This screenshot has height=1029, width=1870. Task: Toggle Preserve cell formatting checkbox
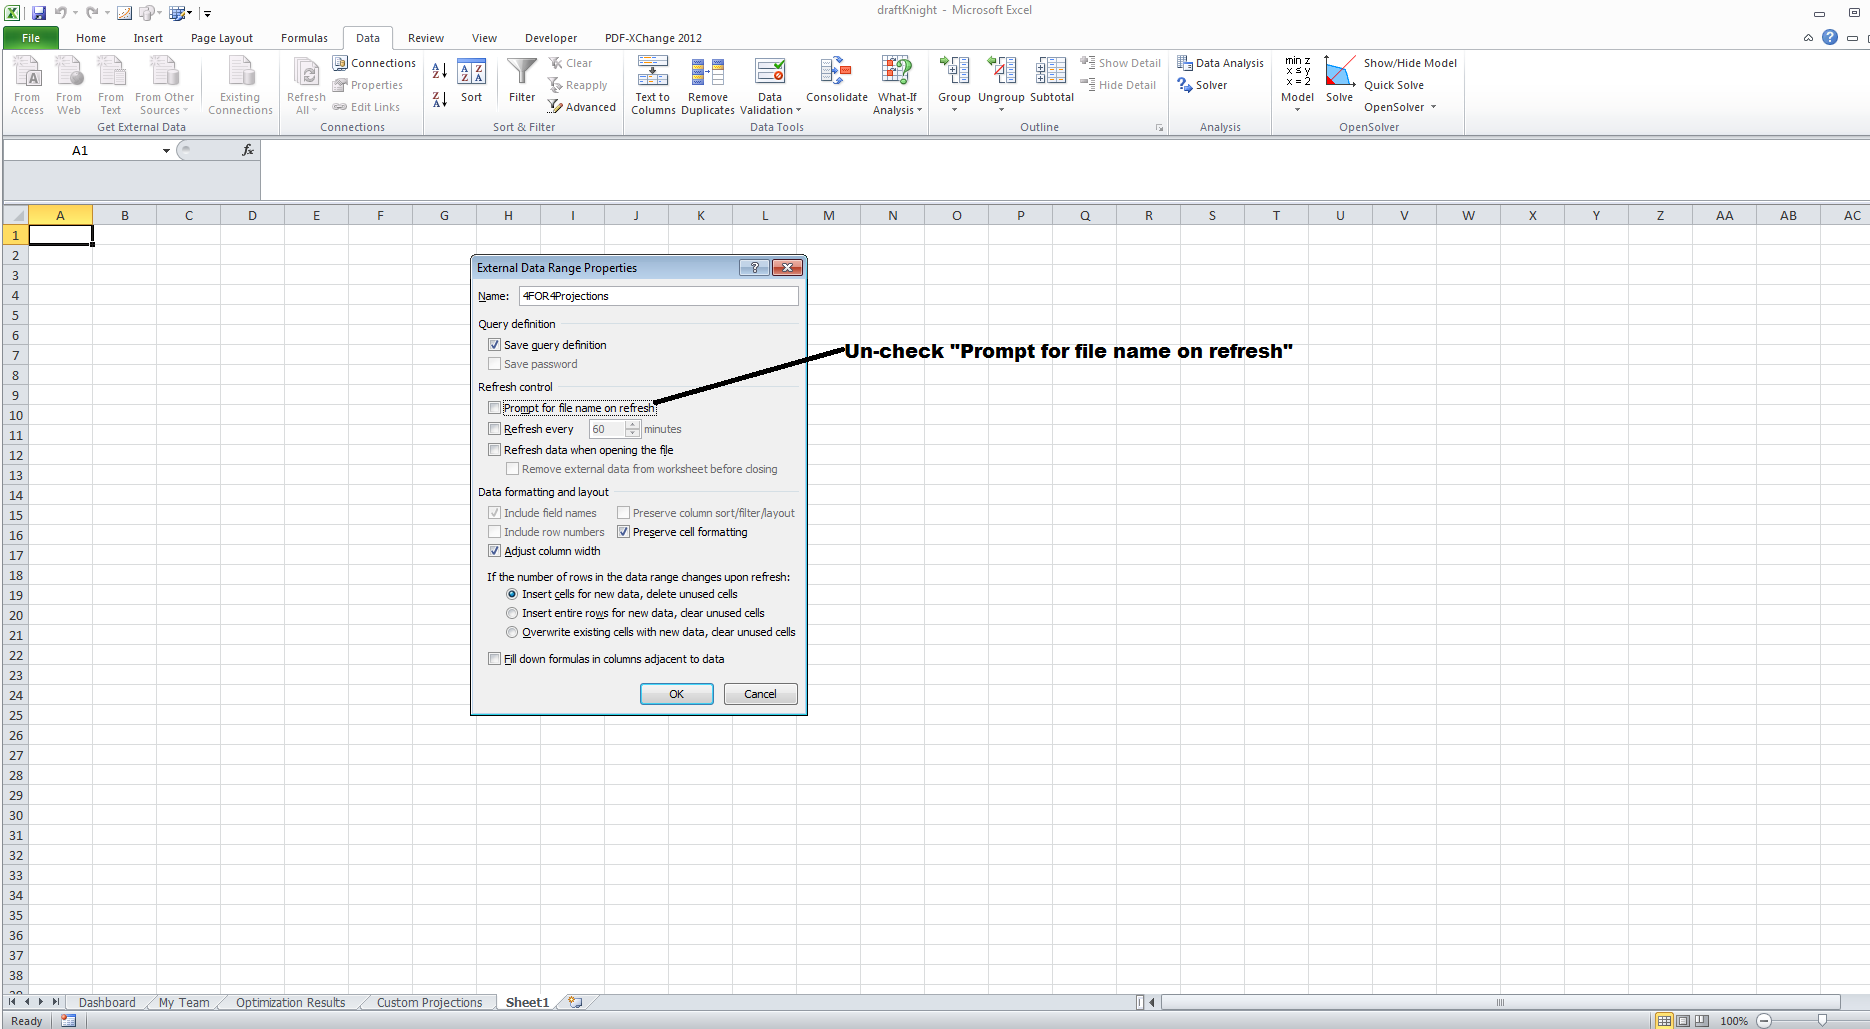coord(623,532)
